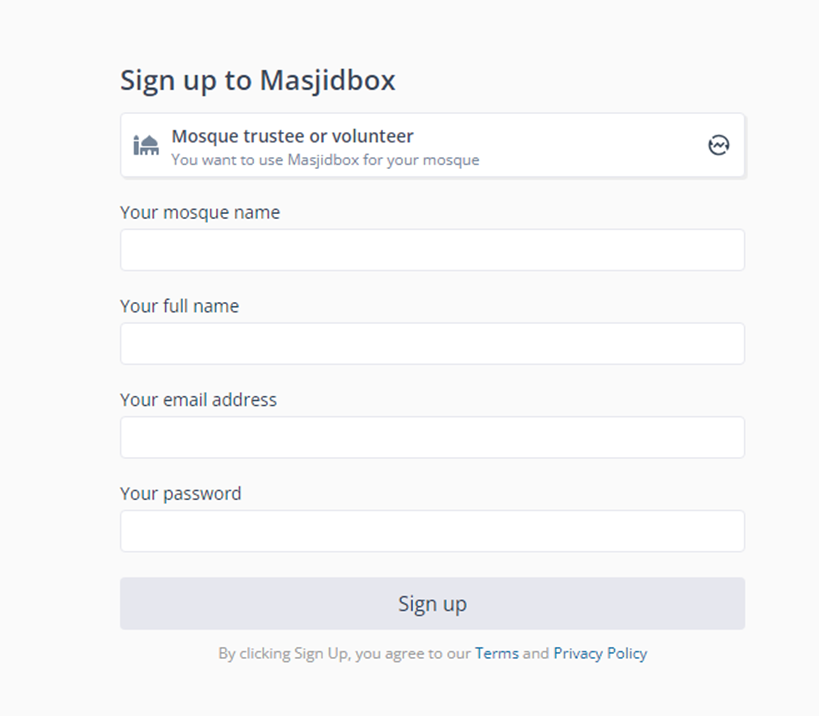Image resolution: width=819 pixels, height=716 pixels.
Task: Click the 'Sign up to Masjidbox' heading
Action: 258,80
